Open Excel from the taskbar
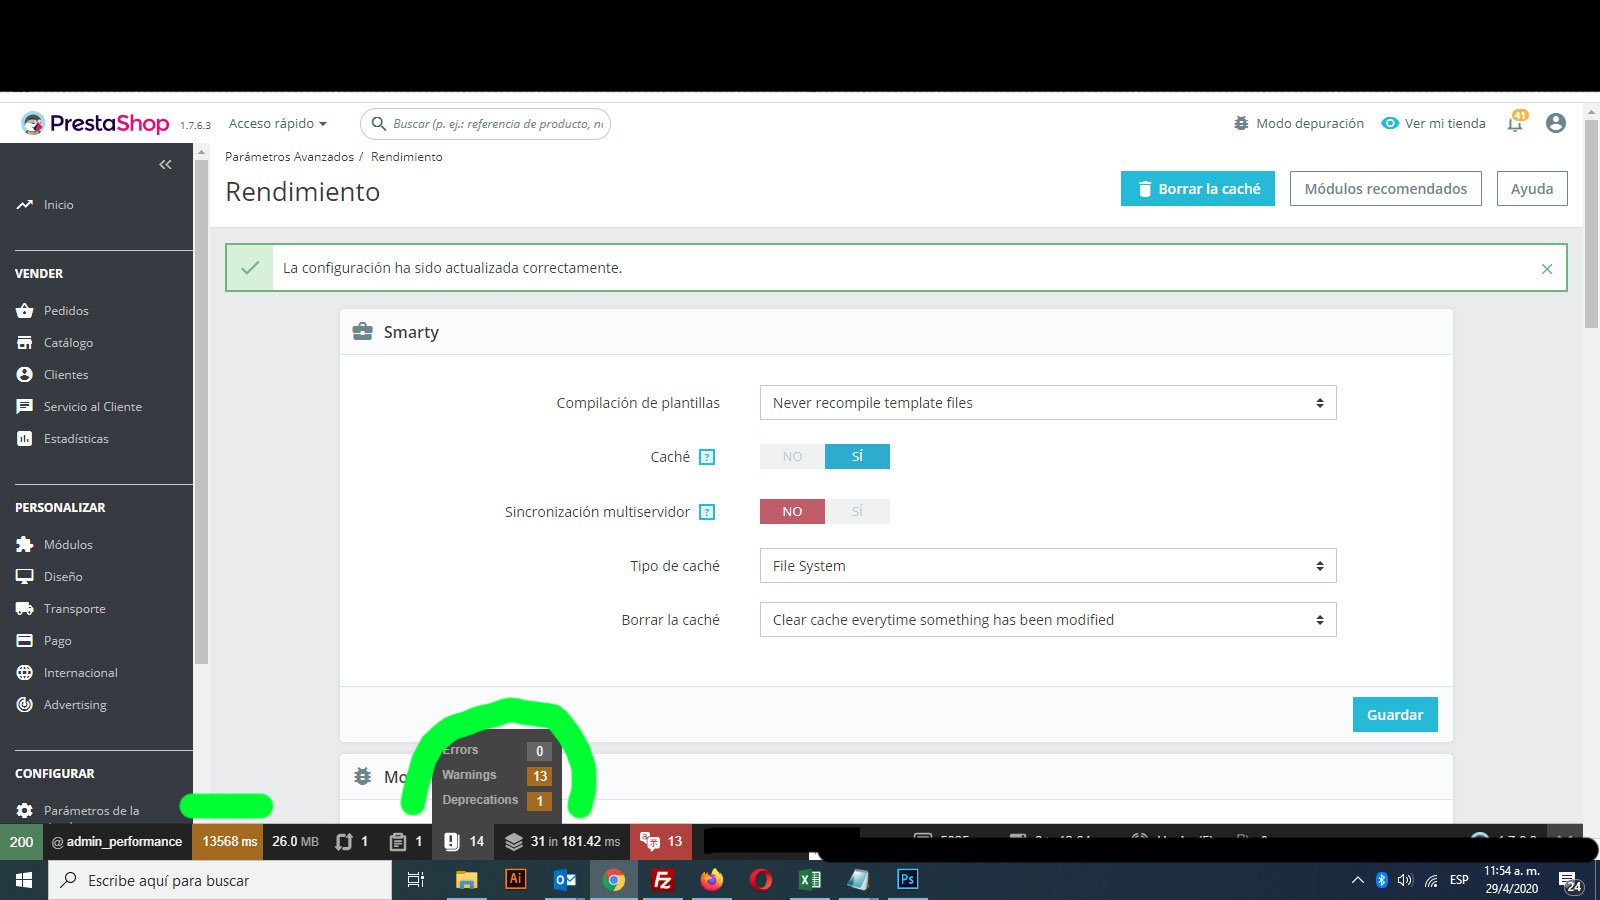The width and height of the screenshot is (1600, 900). point(809,880)
